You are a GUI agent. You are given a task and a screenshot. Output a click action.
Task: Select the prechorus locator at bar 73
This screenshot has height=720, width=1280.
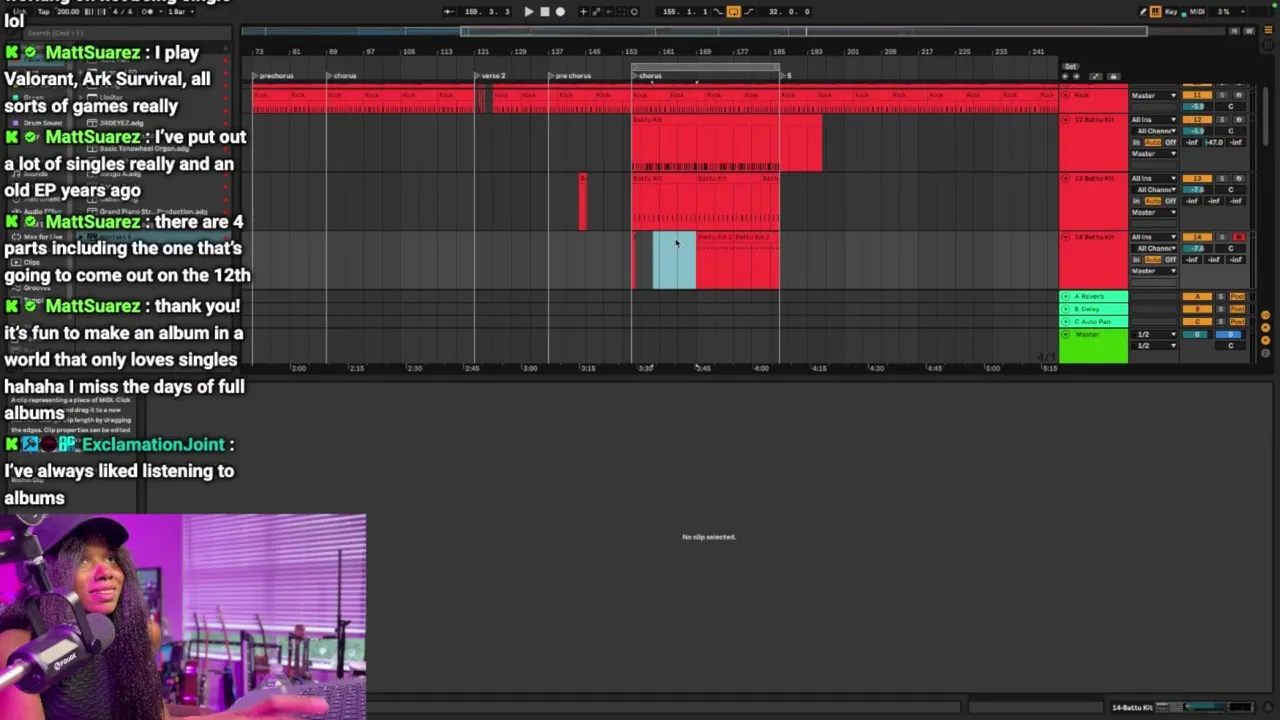click(x=274, y=76)
